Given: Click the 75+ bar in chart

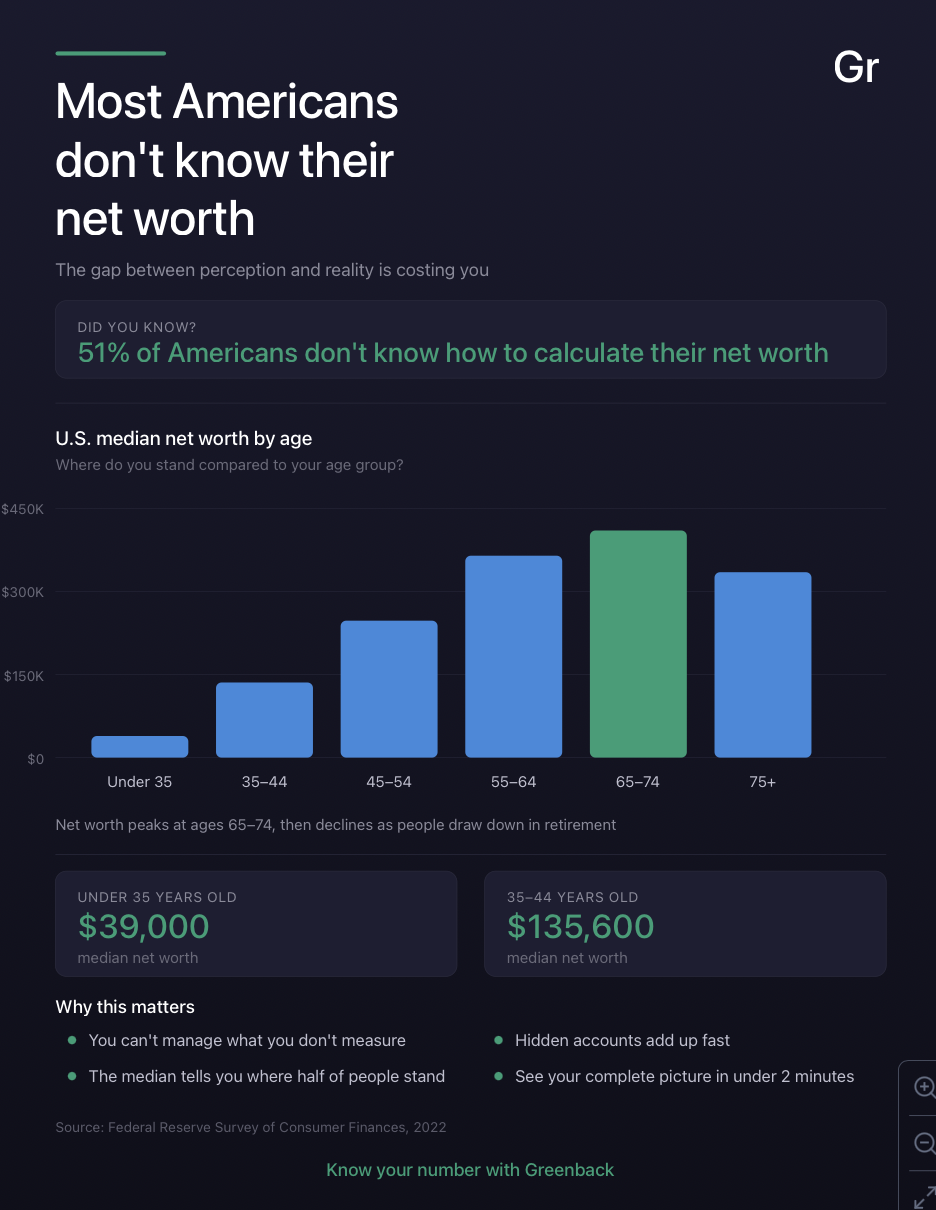Looking at the screenshot, I should [762, 665].
